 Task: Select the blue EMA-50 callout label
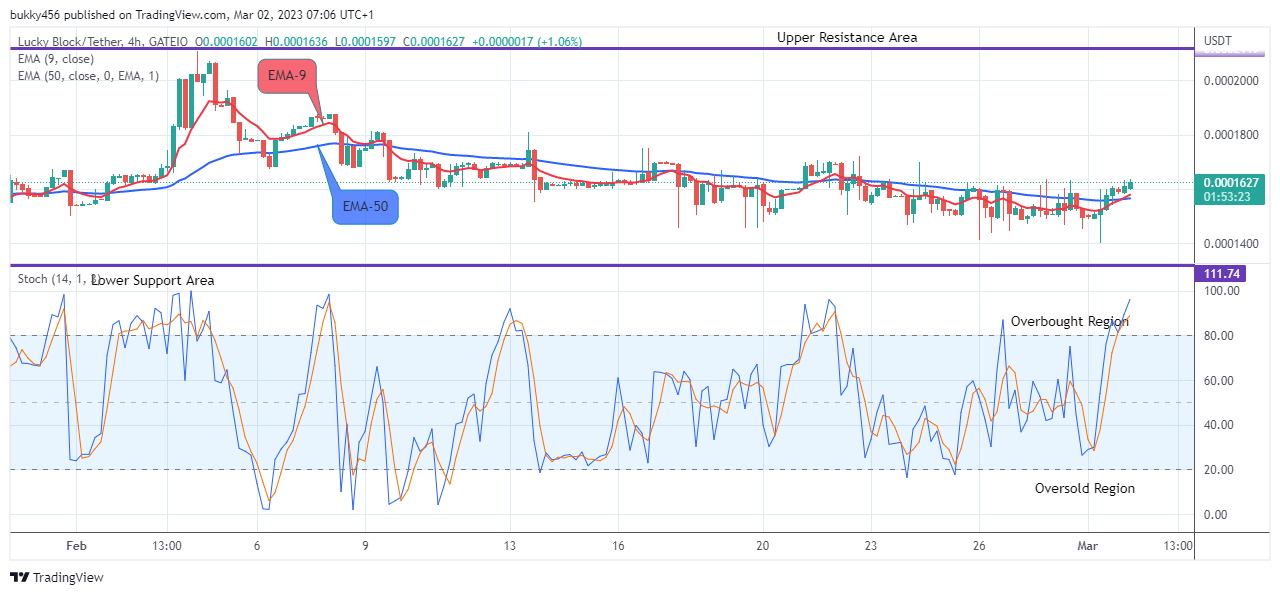[365, 207]
